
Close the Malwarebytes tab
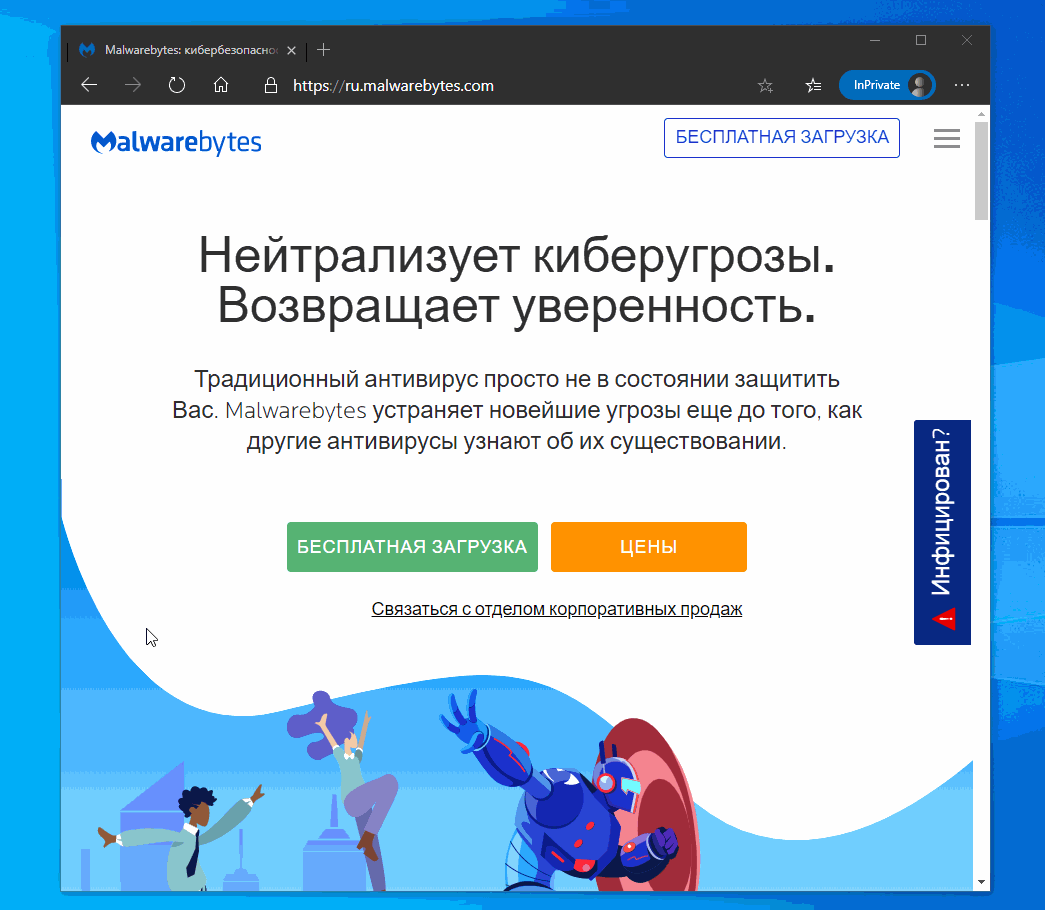291,50
